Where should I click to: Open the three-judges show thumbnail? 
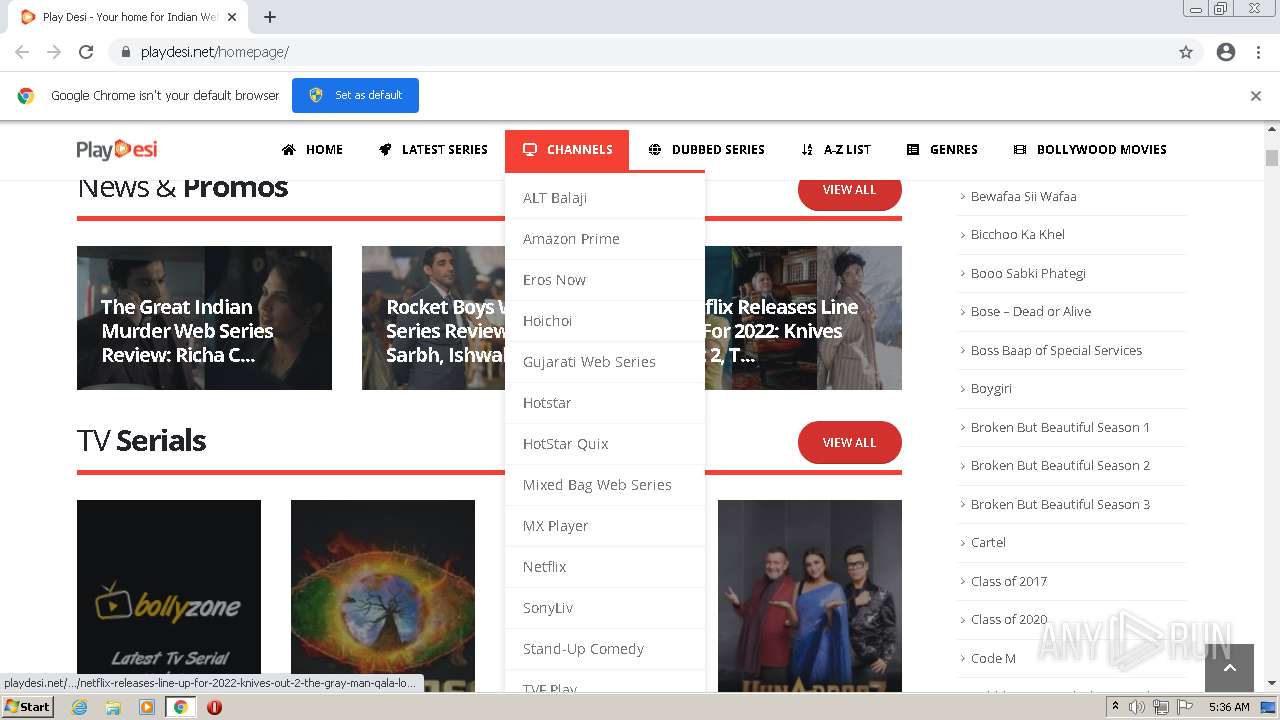point(810,596)
